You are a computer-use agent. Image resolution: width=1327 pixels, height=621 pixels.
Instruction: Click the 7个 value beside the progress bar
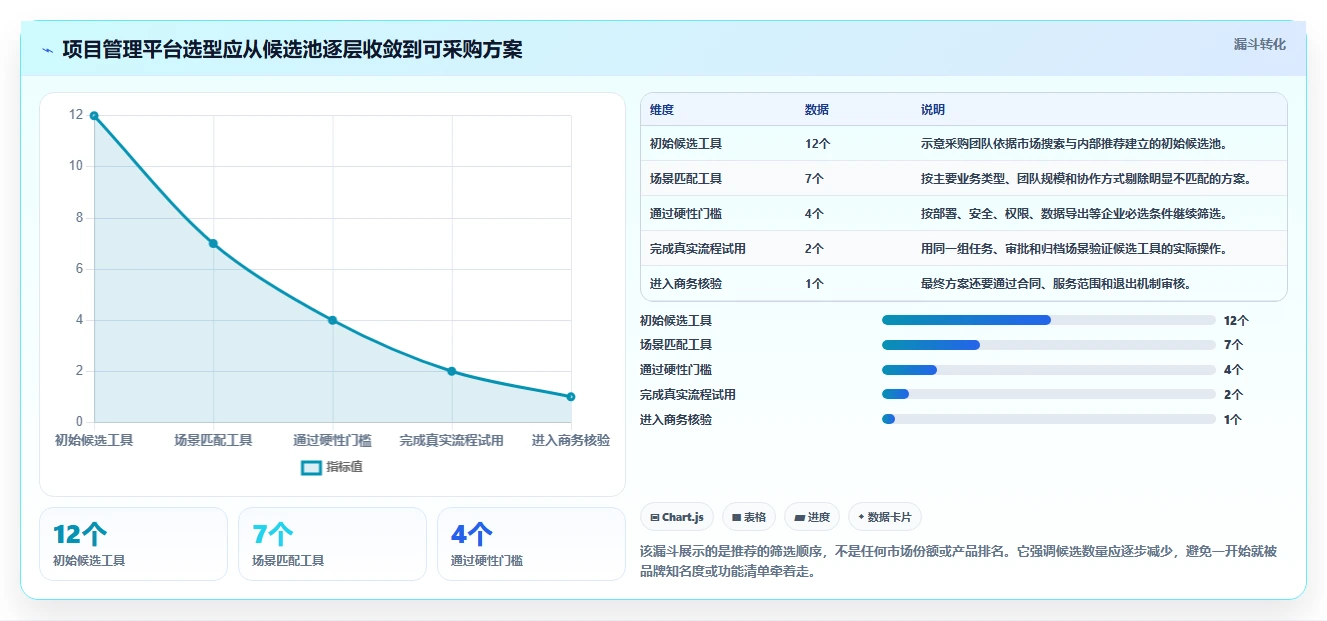point(1234,345)
